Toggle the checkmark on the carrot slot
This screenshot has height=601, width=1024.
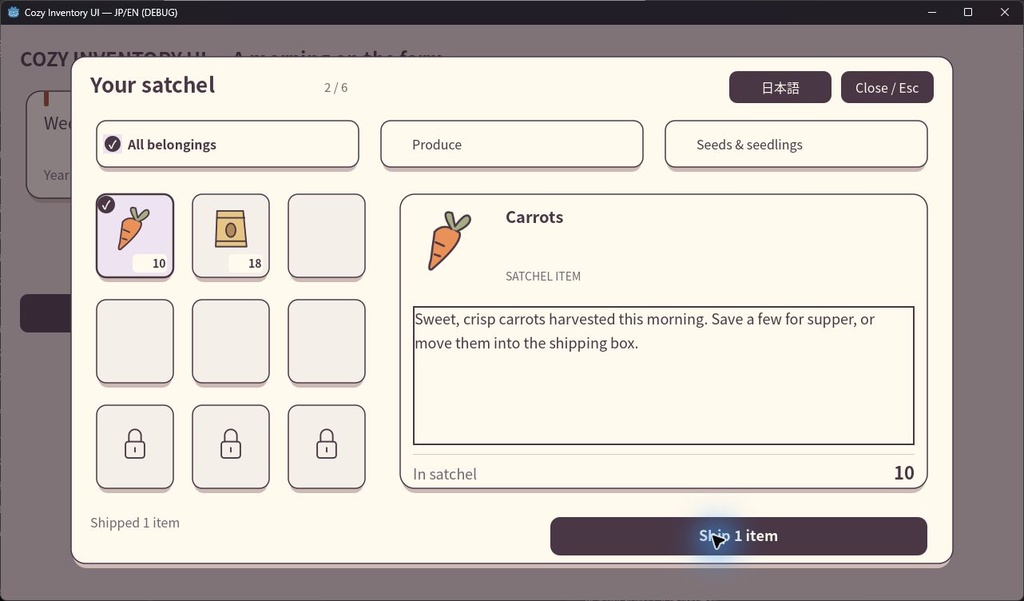point(106,204)
